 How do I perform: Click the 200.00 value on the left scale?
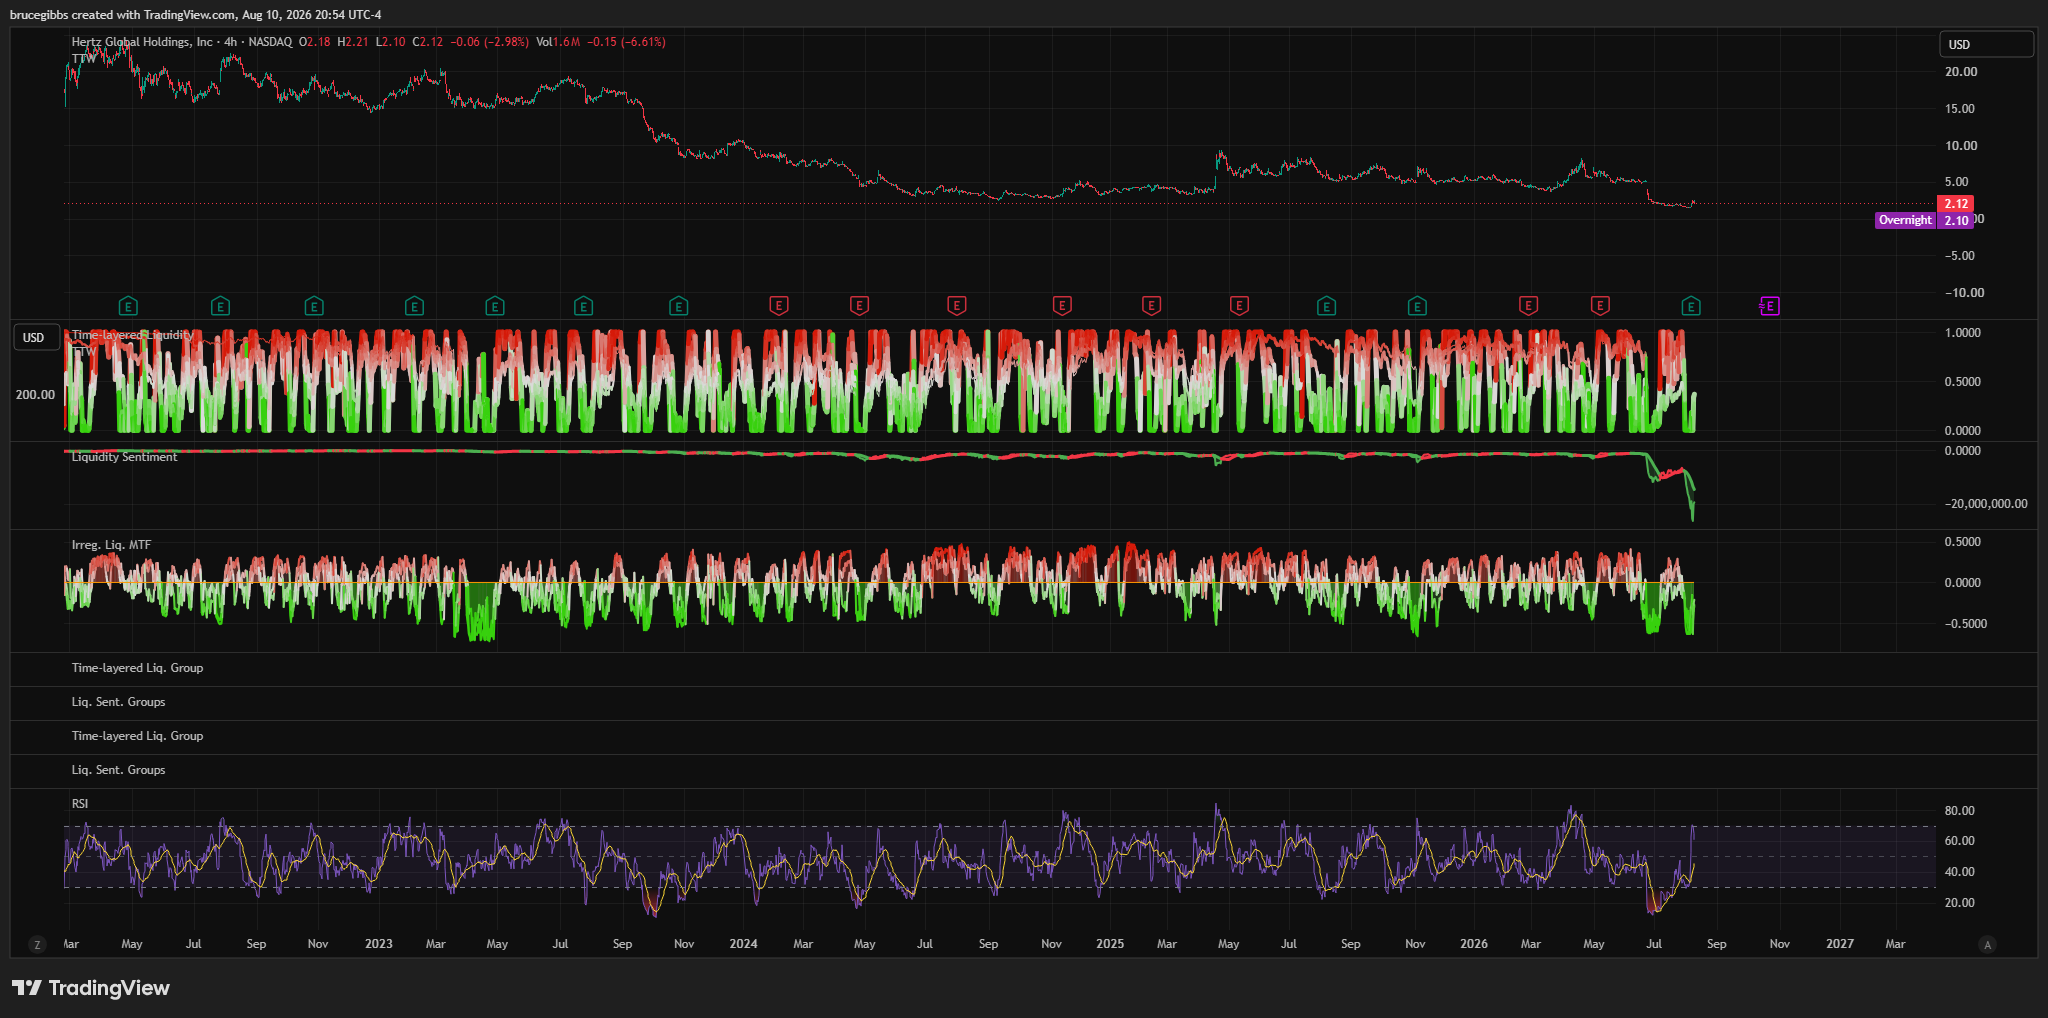[x=35, y=395]
